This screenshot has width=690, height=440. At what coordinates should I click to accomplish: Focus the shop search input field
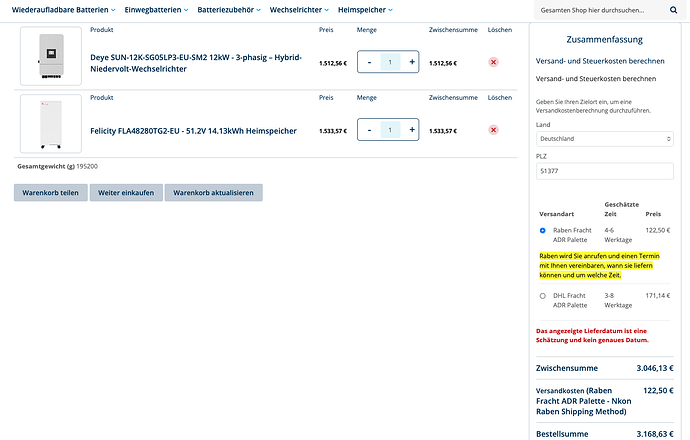click(x=601, y=10)
